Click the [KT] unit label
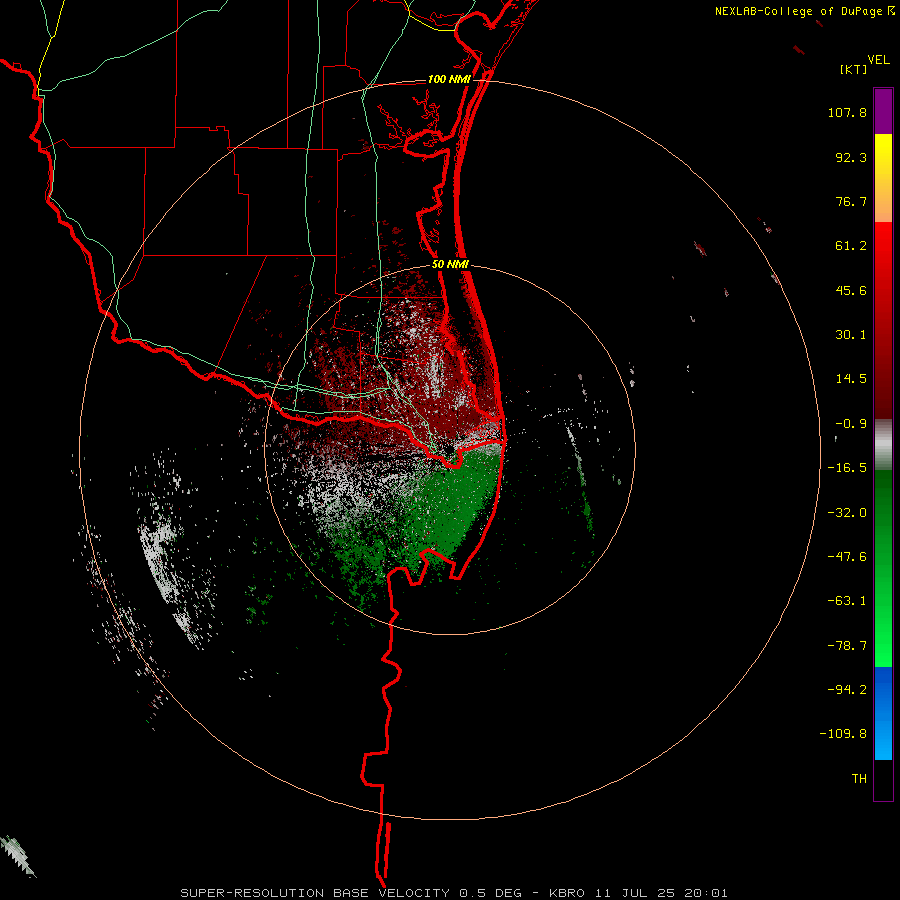Screen dimensions: 900x900 click(x=854, y=69)
